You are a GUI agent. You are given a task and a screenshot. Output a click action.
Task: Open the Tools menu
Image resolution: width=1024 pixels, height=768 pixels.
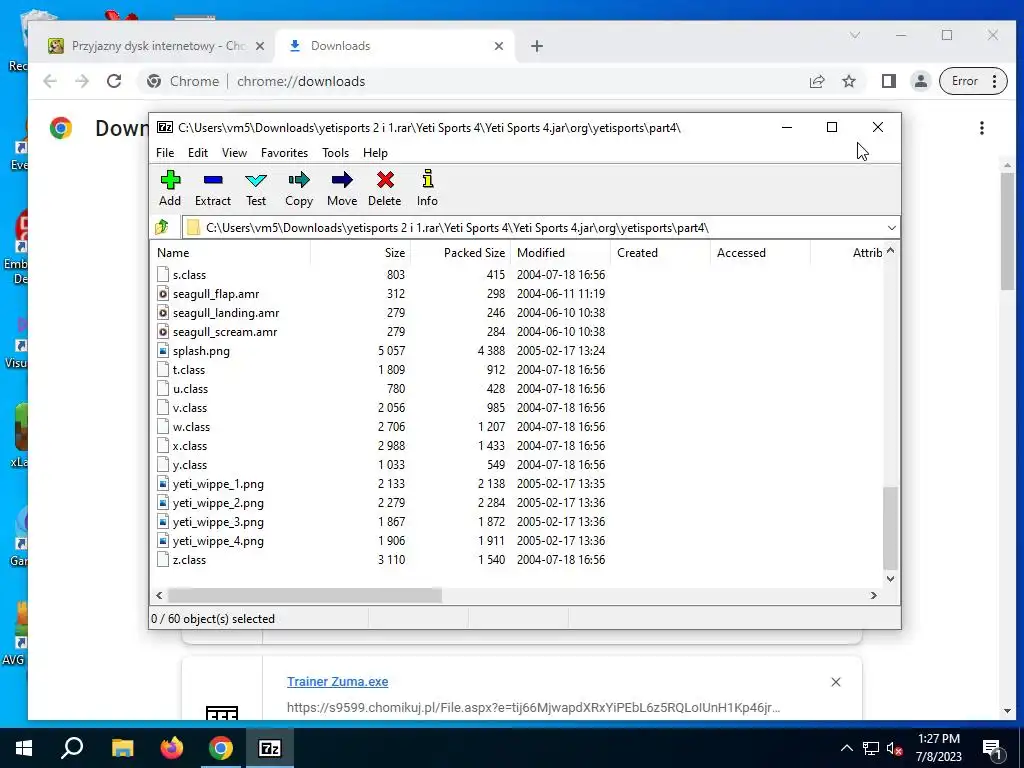[x=335, y=153]
